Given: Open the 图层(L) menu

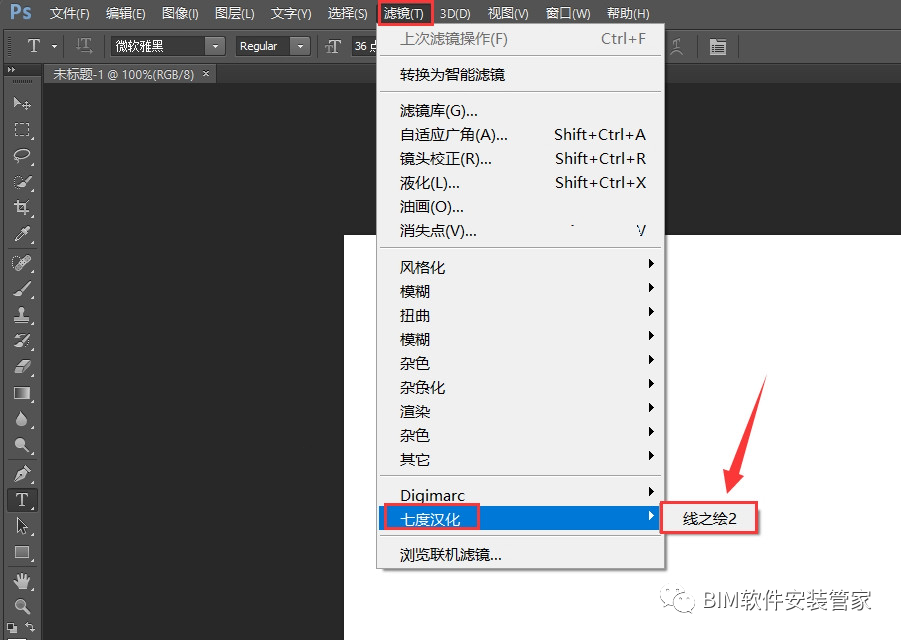Looking at the screenshot, I should tap(234, 13).
